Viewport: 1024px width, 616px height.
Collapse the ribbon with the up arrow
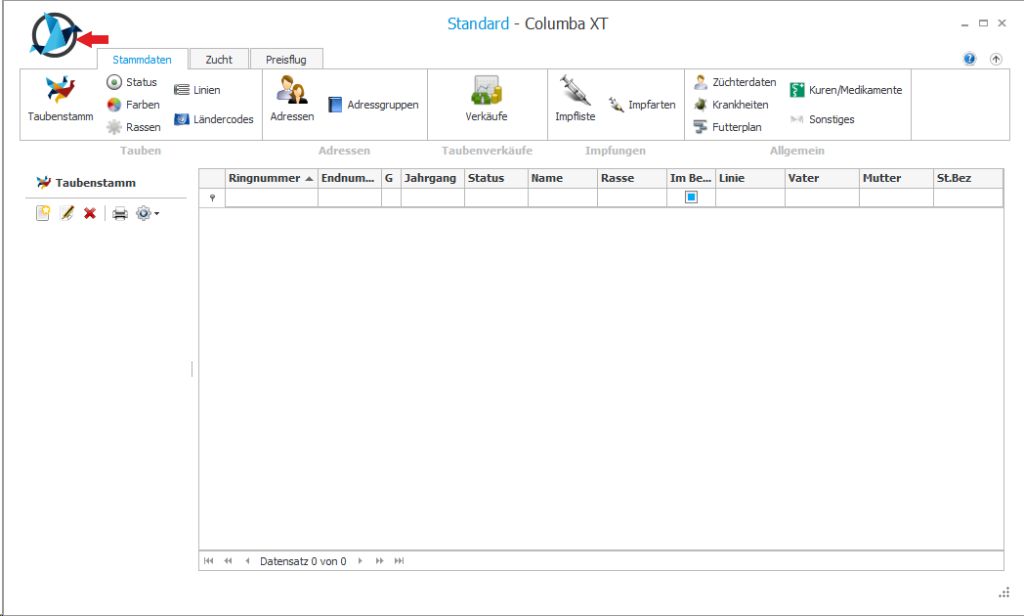click(x=995, y=59)
